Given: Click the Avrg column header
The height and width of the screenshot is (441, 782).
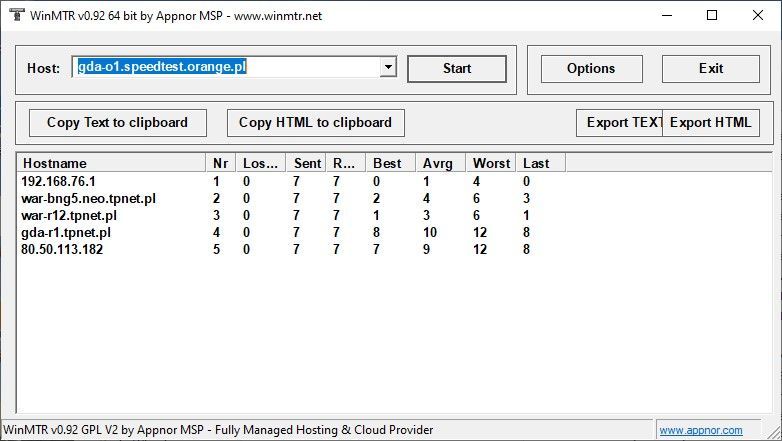Looking at the screenshot, I should tap(439, 163).
